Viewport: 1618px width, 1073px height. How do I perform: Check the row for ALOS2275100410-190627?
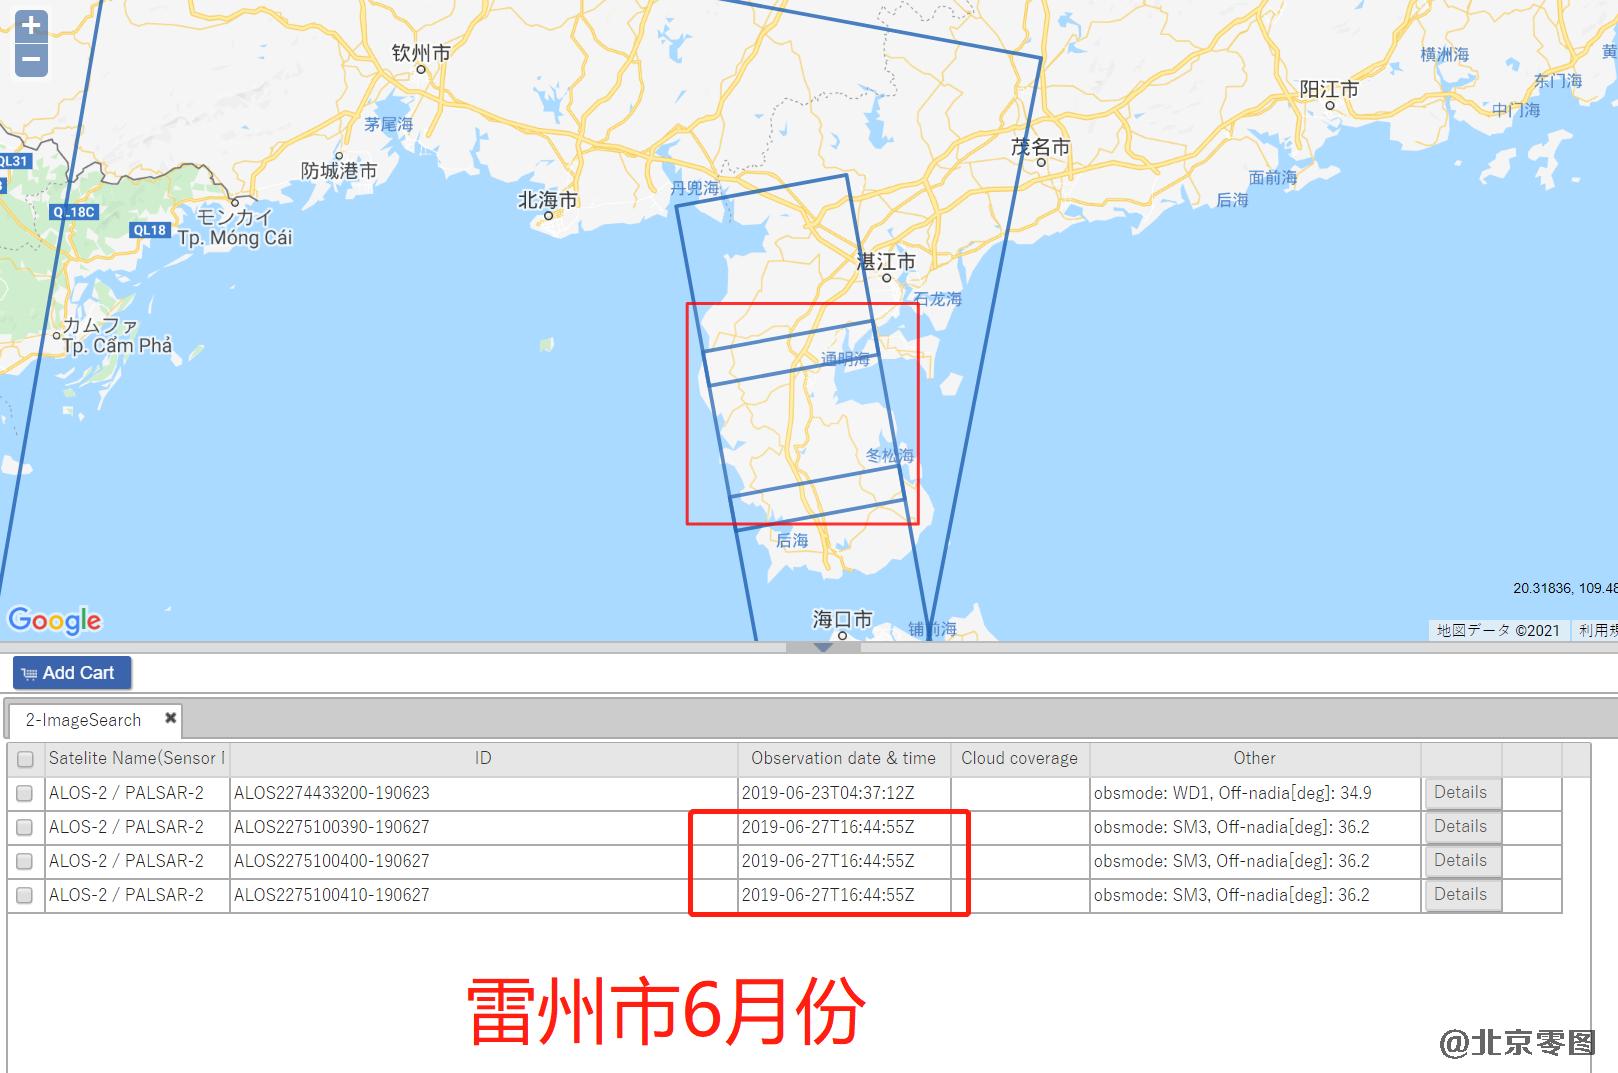point(24,895)
